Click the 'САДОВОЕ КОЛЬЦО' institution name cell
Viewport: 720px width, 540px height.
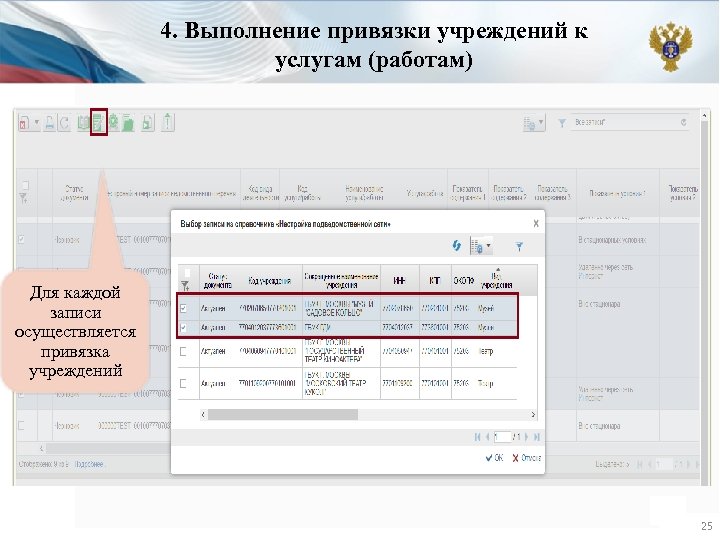point(341,309)
